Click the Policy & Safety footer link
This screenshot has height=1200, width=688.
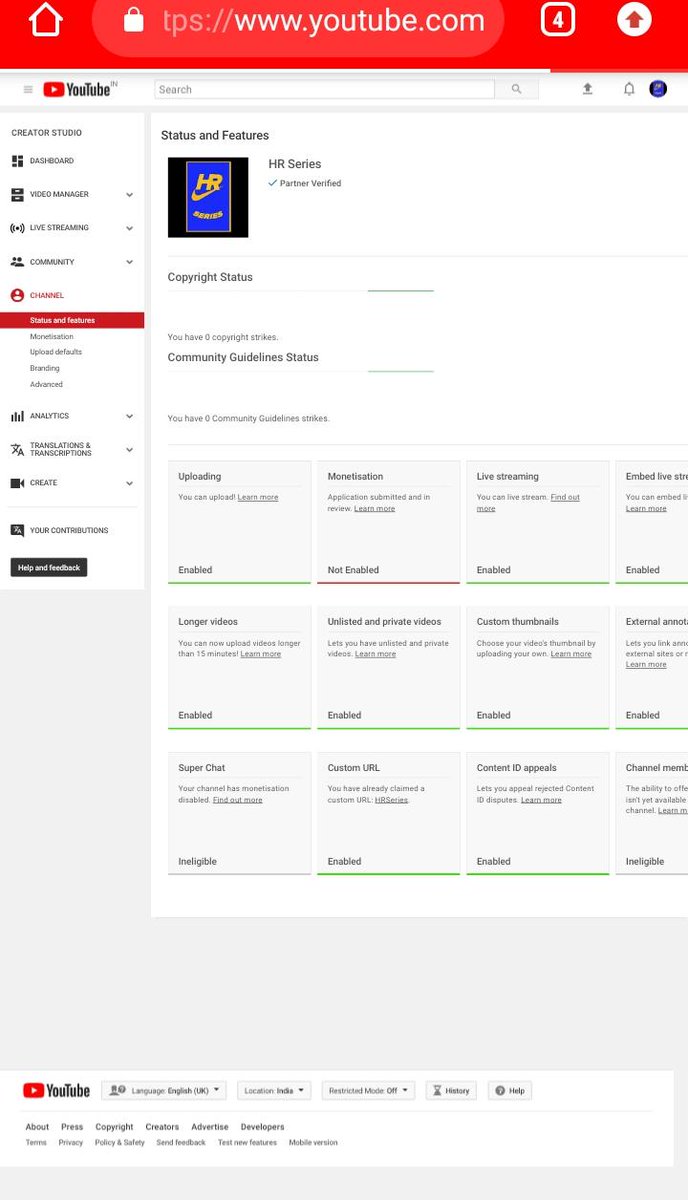coord(120,1143)
